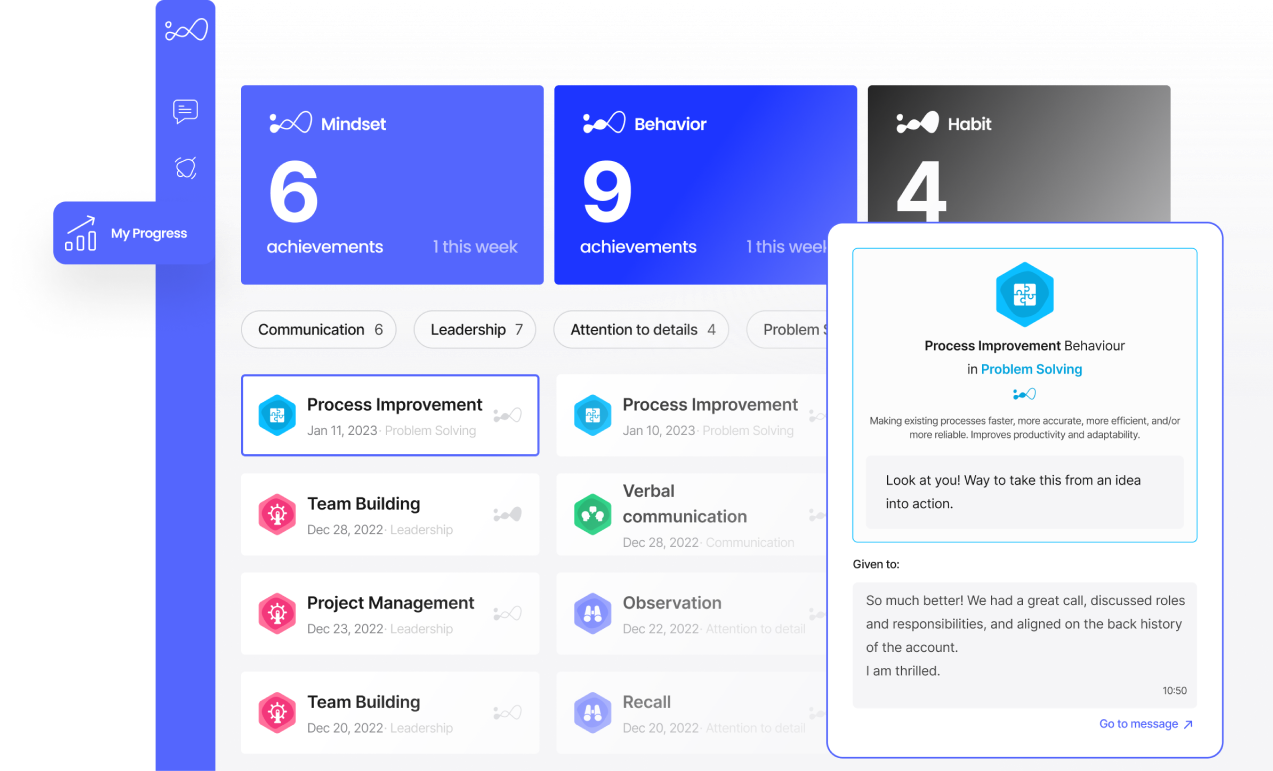This screenshot has width=1273, height=771.
Task: Toggle the mark on Team Building Dec 28 card
Action: pos(508,514)
